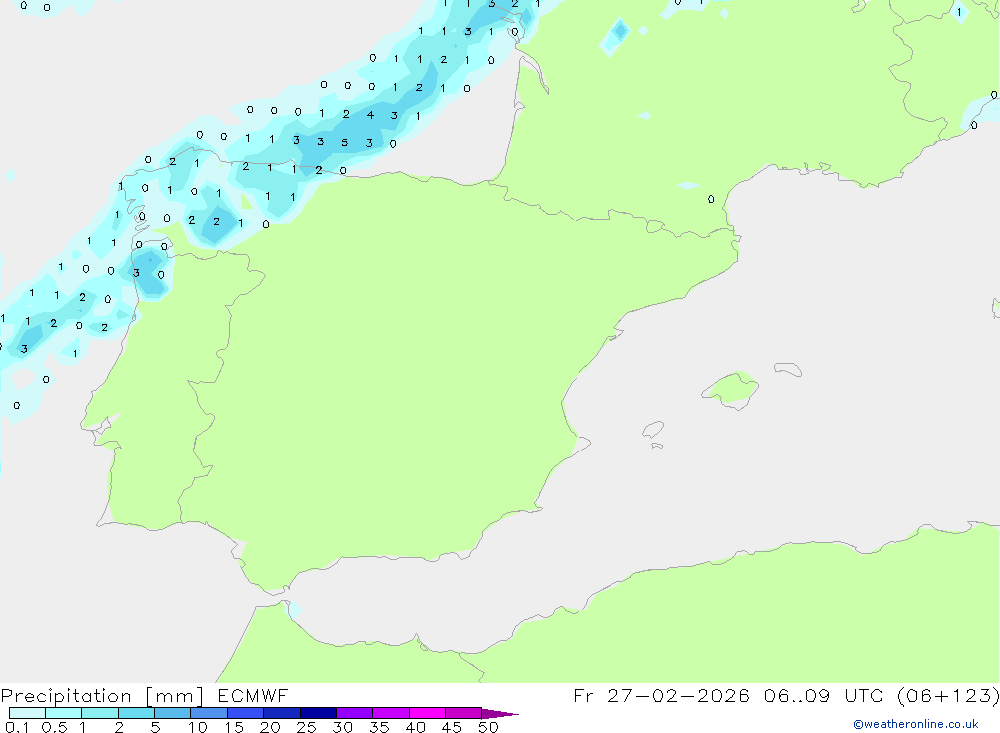The width and height of the screenshot is (1000, 733).
Task: Select the 25–30 mm navy legend swatch
Action: point(318,713)
